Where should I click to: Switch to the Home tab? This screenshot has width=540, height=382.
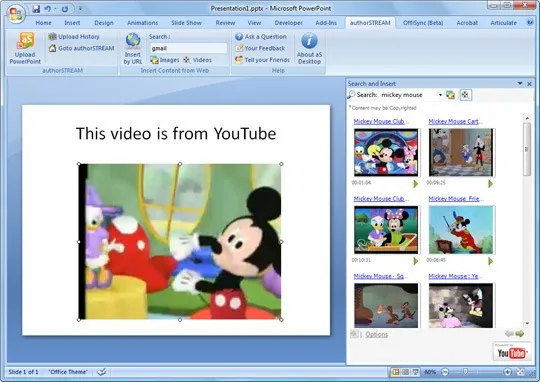click(x=43, y=23)
